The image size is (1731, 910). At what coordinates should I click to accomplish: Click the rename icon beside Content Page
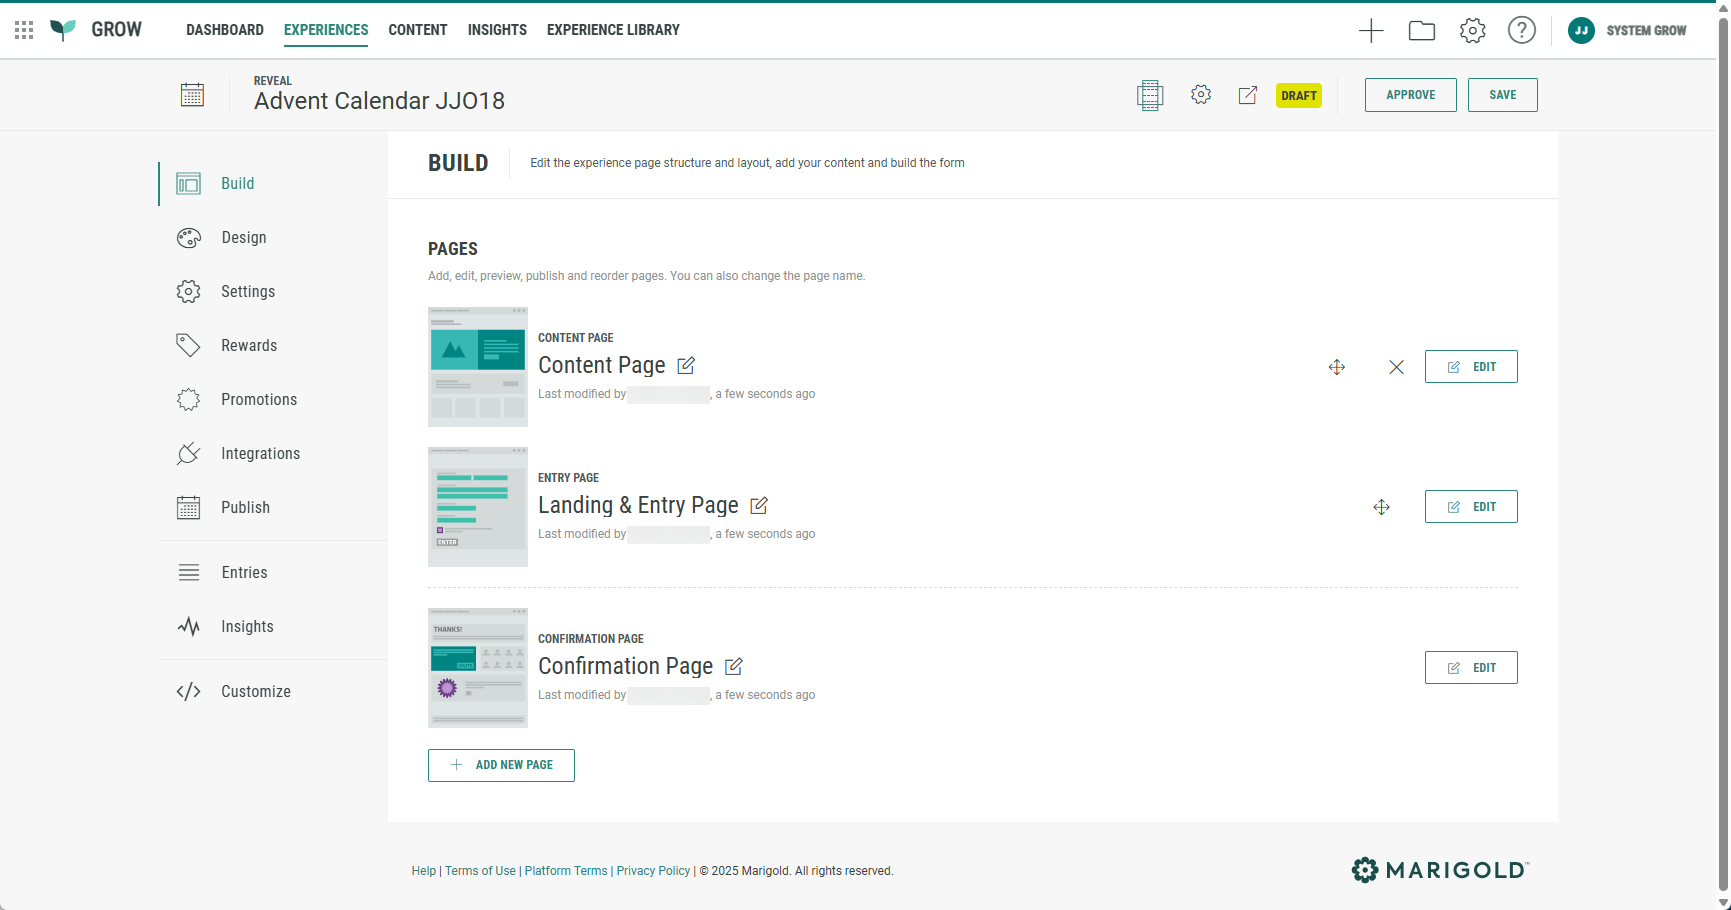(x=686, y=366)
